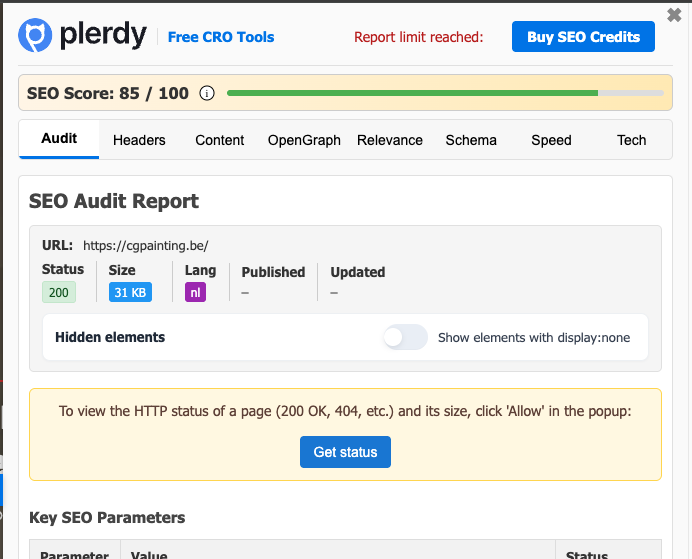
Task: Switch to the Speed tab
Action: tap(551, 140)
